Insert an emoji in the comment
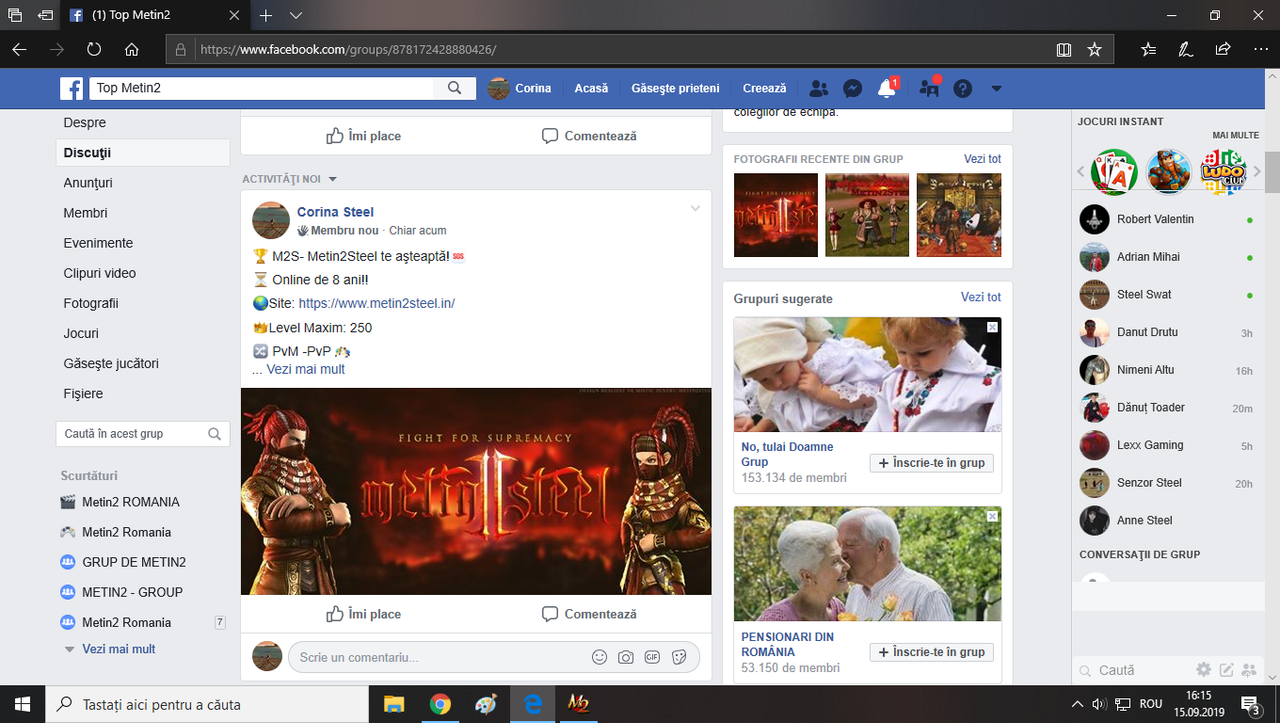This screenshot has height=723, width=1280. tap(599, 657)
